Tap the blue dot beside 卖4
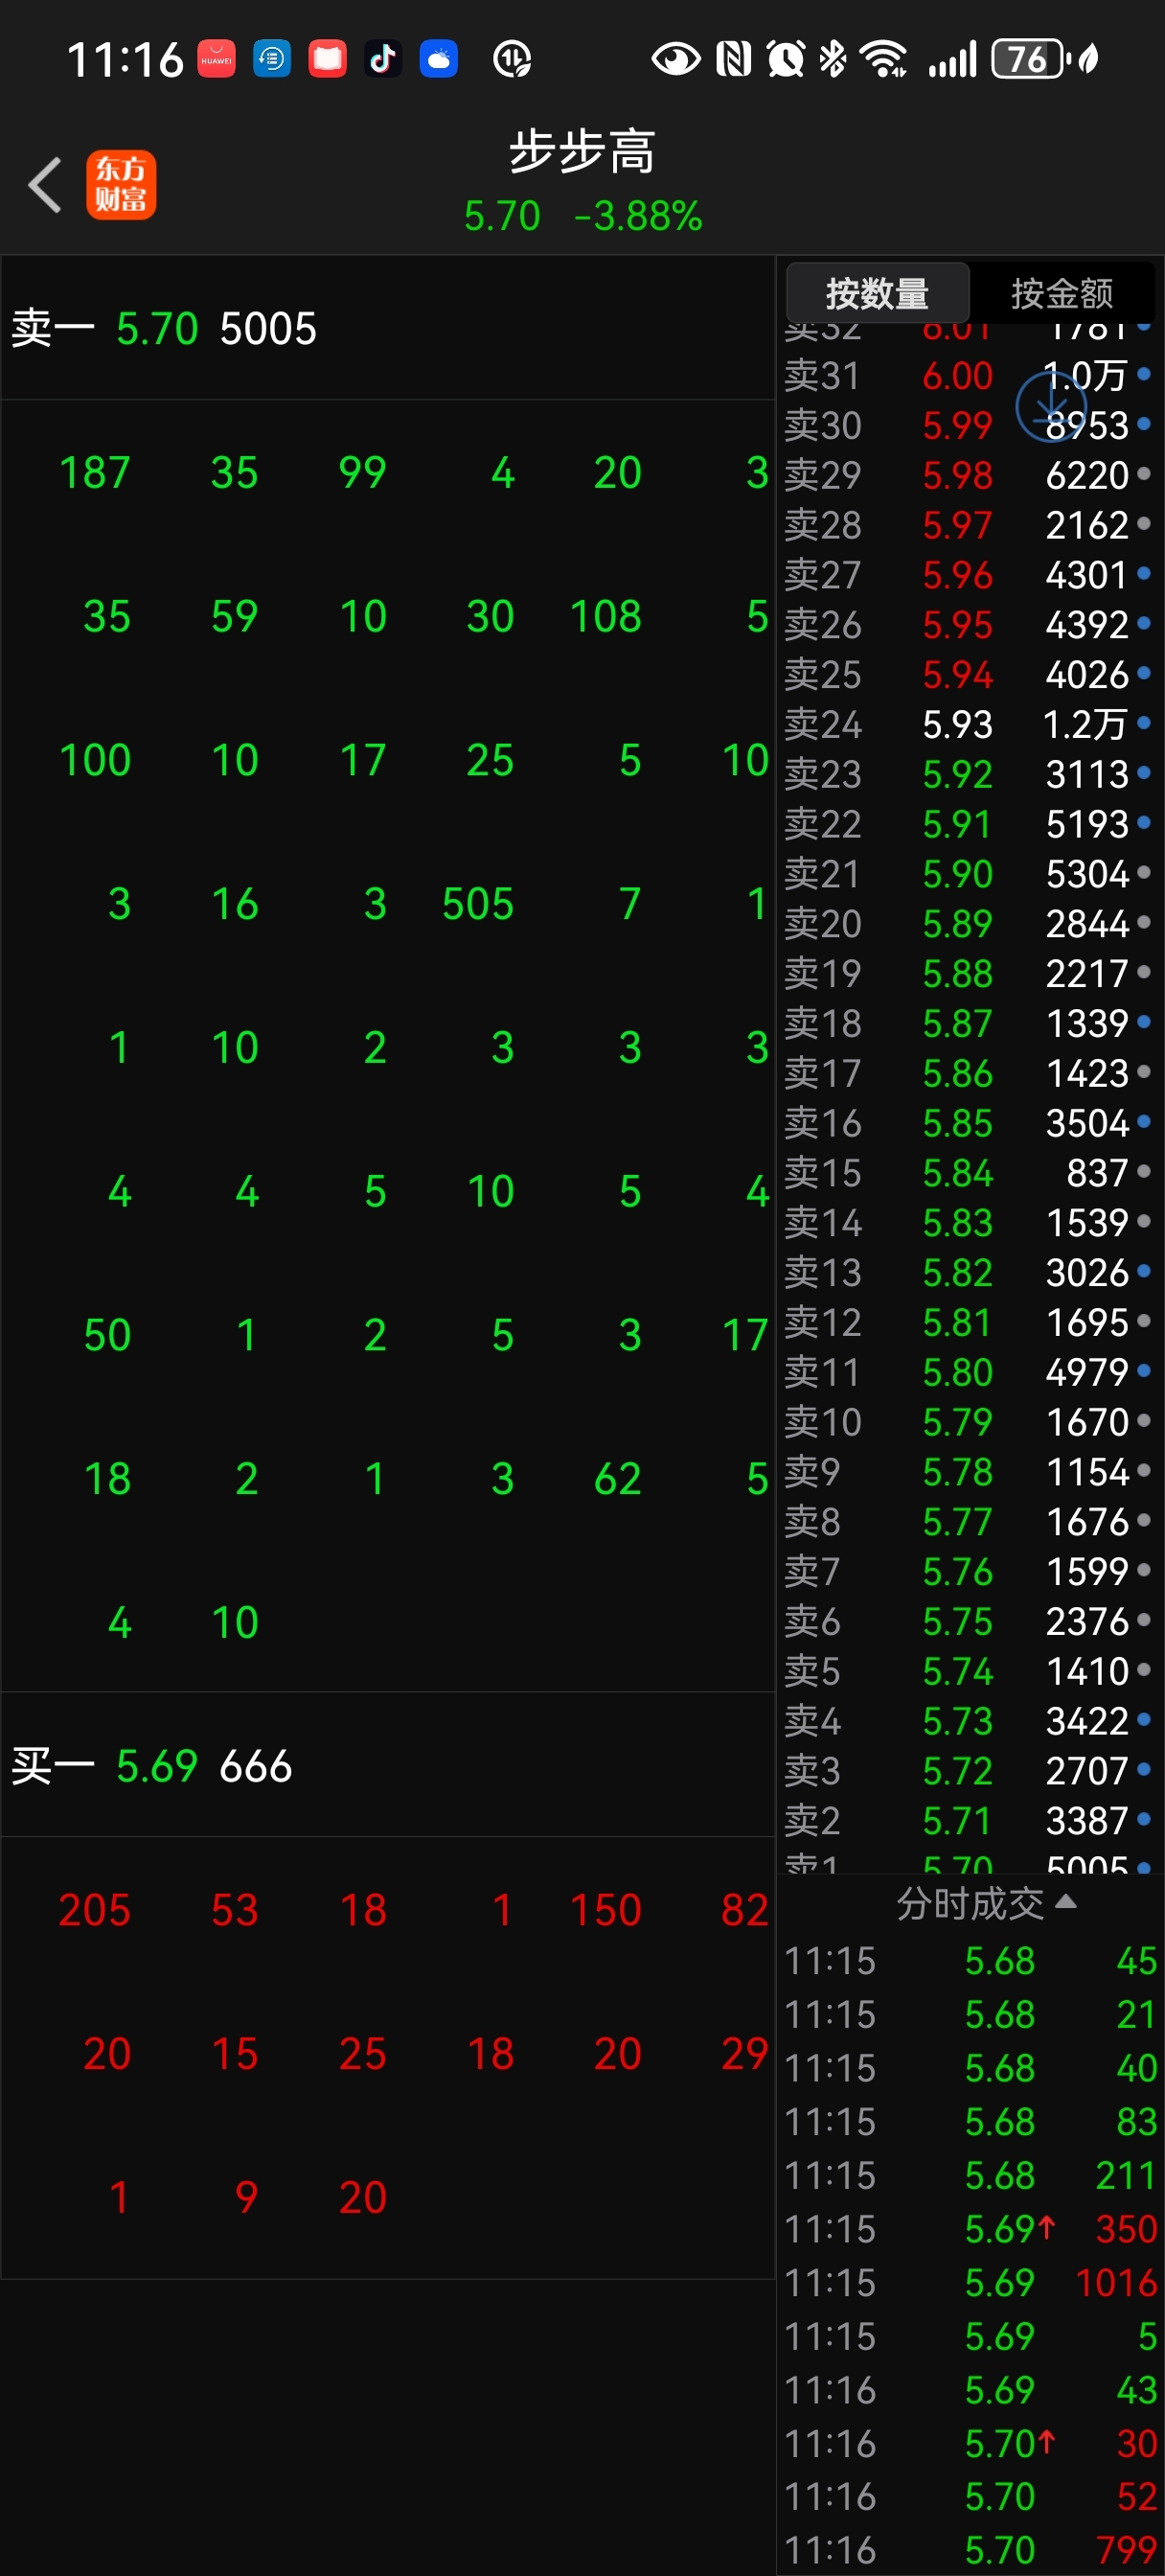Viewport: 1165px width, 2576px height. click(x=1144, y=1720)
